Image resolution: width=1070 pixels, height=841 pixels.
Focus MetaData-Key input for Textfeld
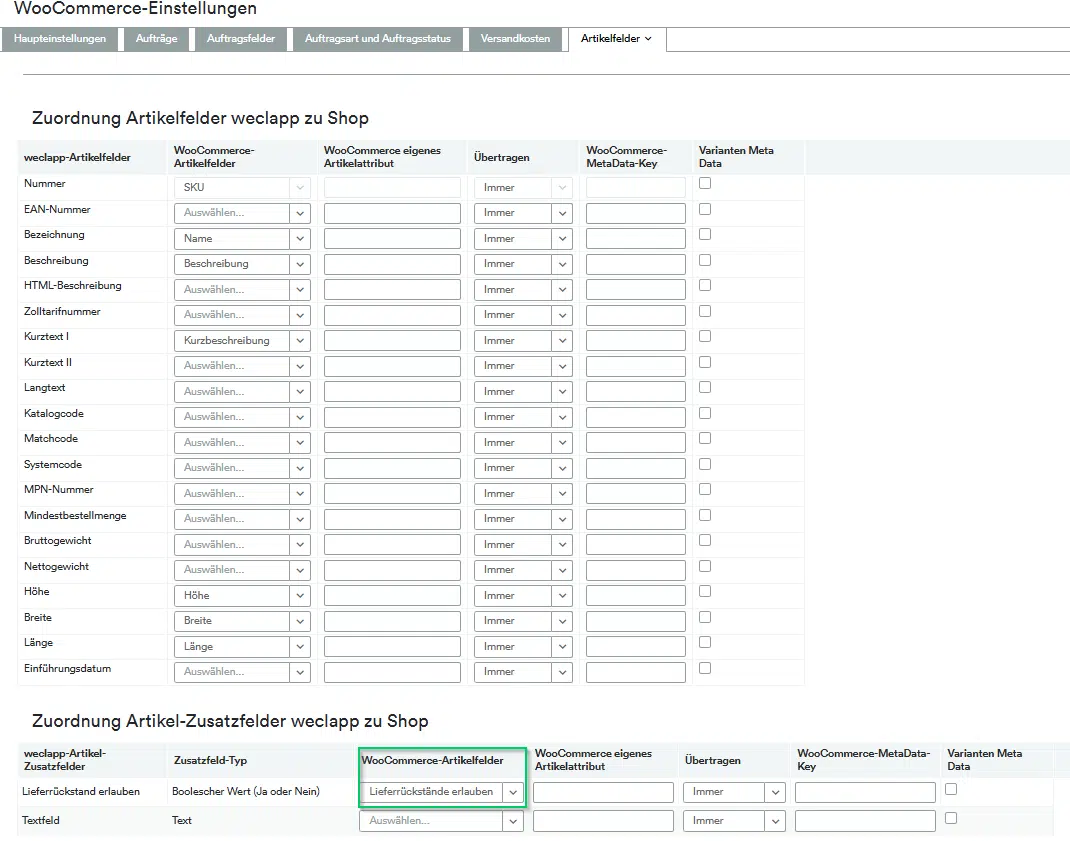click(865, 821)
